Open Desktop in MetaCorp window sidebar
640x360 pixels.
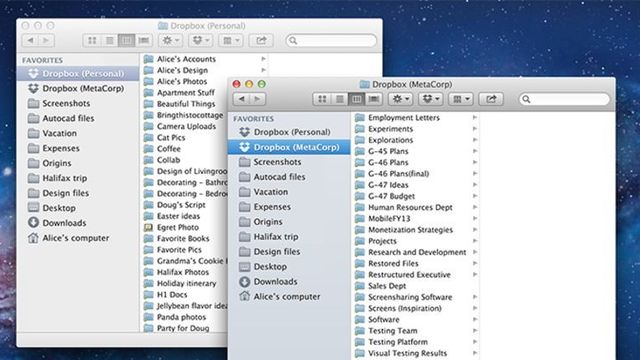pyautogui.click(x=289, y=267)
